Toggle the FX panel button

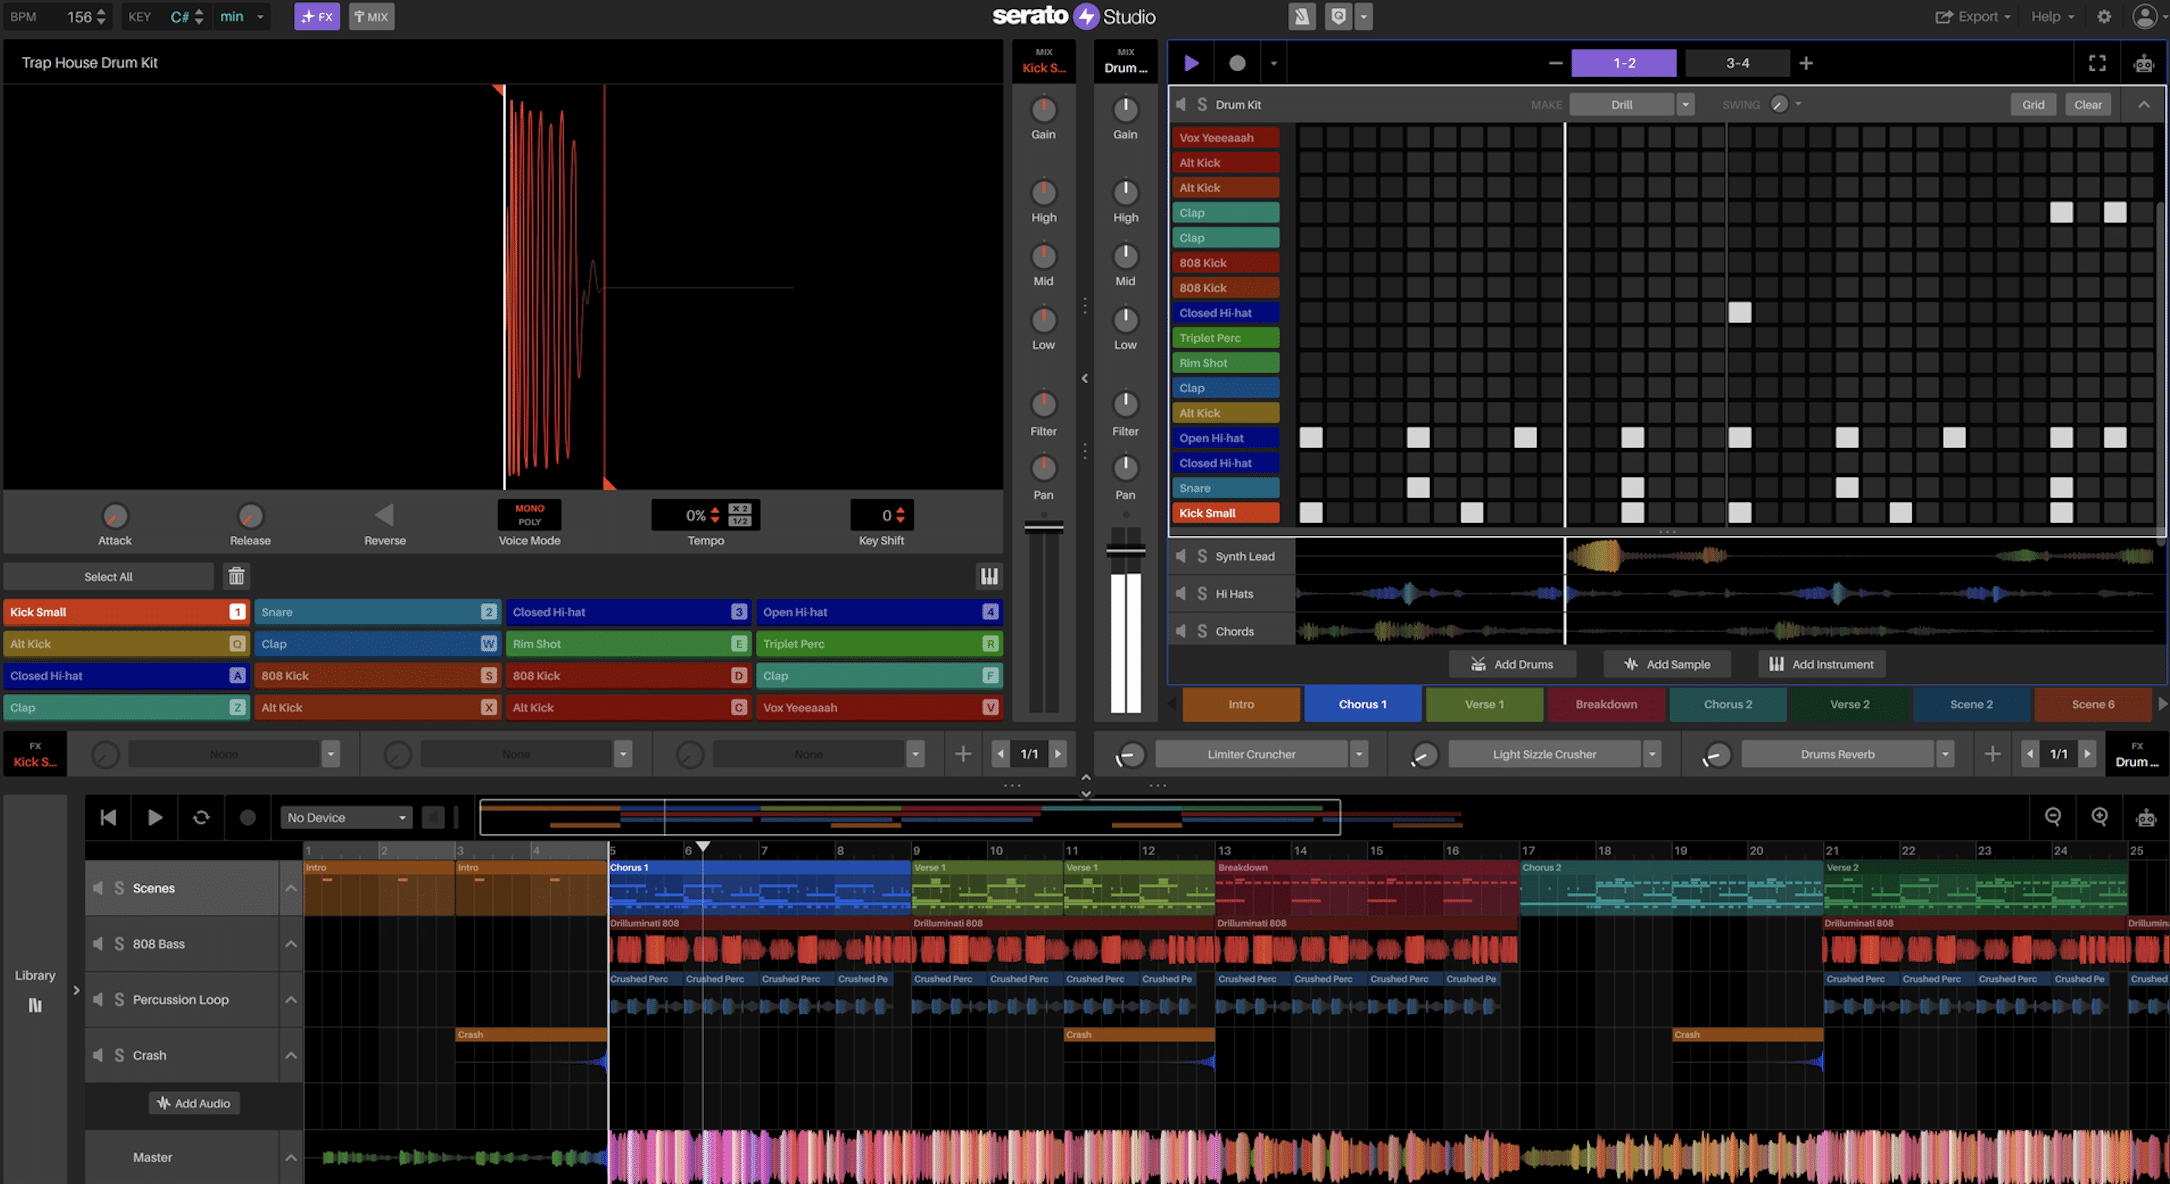[x=317, y=17]
